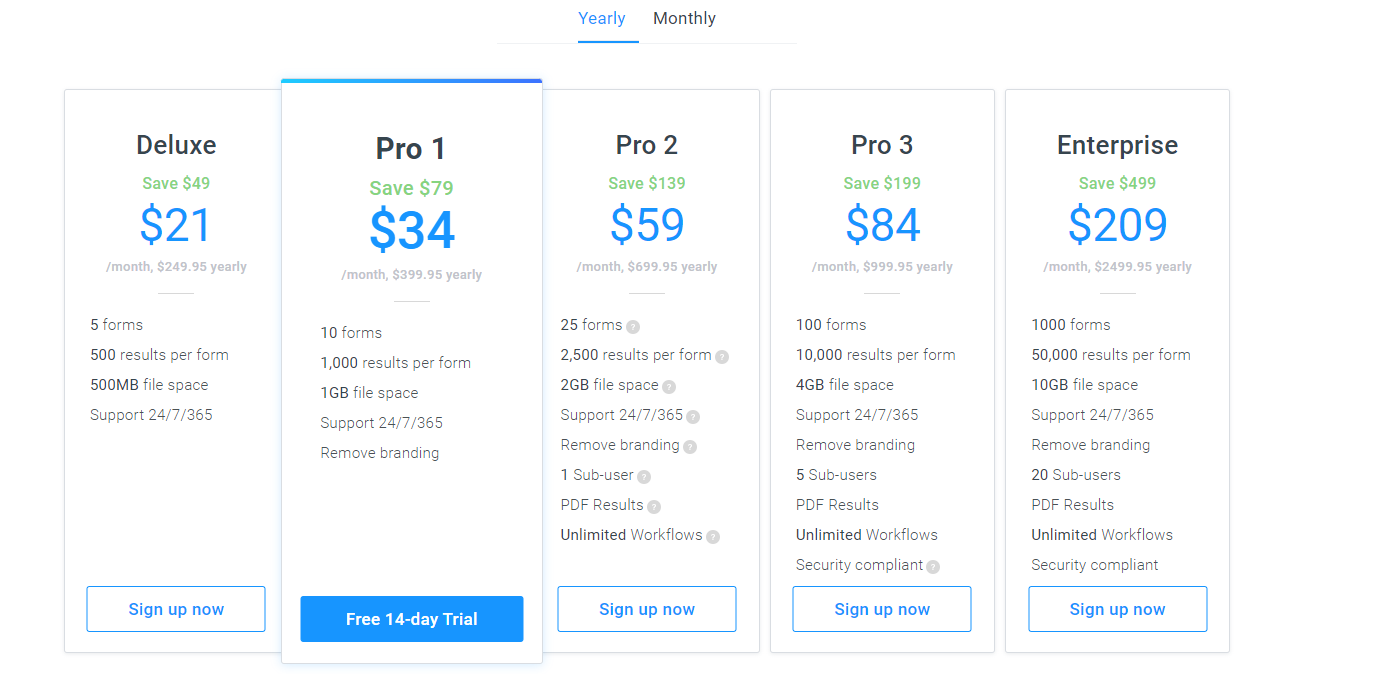This screenshot has width=1398, height=674.
Task: Click the Pro 3 plan title
Action: click(882, 145)
